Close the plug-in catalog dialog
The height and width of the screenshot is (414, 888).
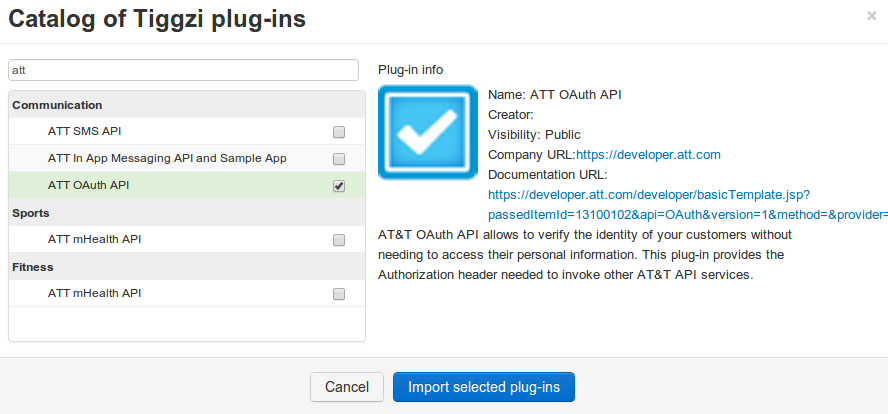click(x=872, y=16)
